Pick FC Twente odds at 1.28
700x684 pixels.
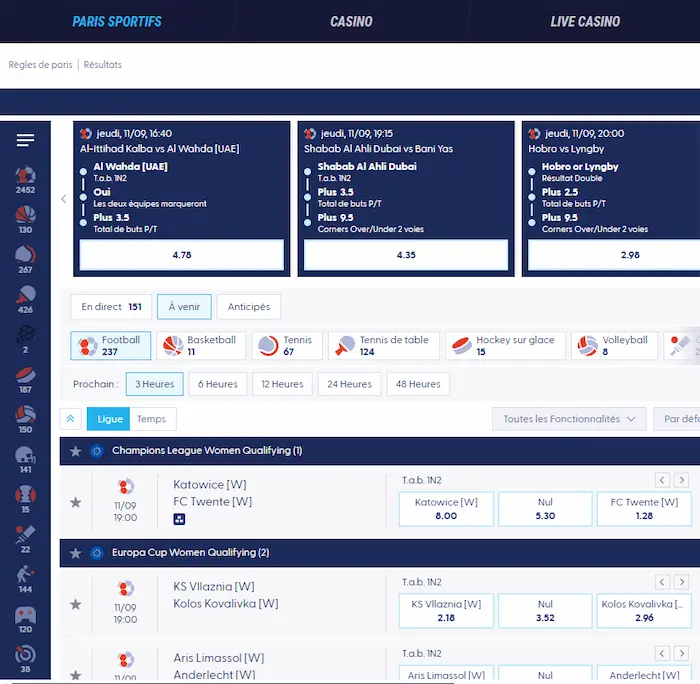click(643, 509)
